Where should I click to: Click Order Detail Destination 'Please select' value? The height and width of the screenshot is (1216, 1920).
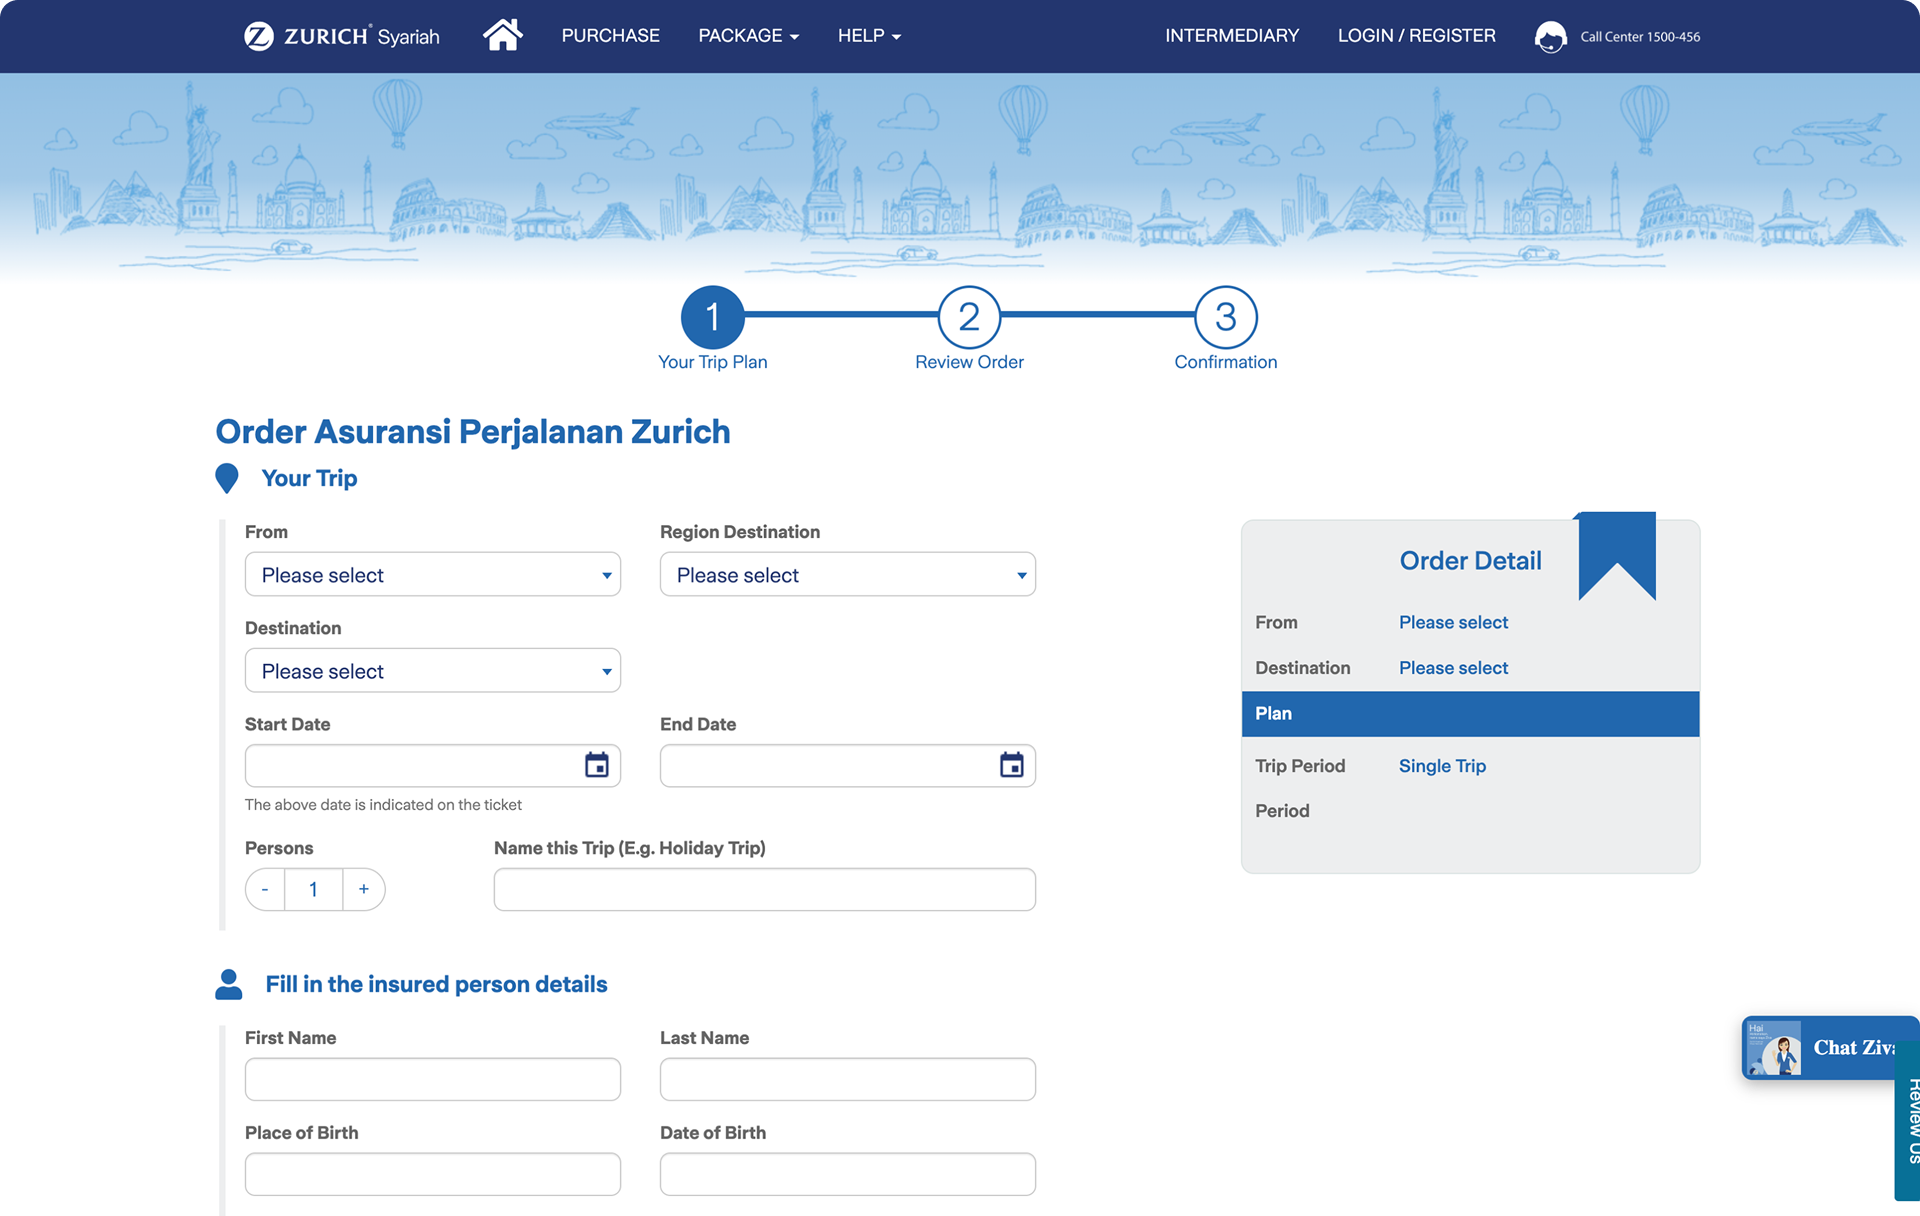coord(1453,668)
